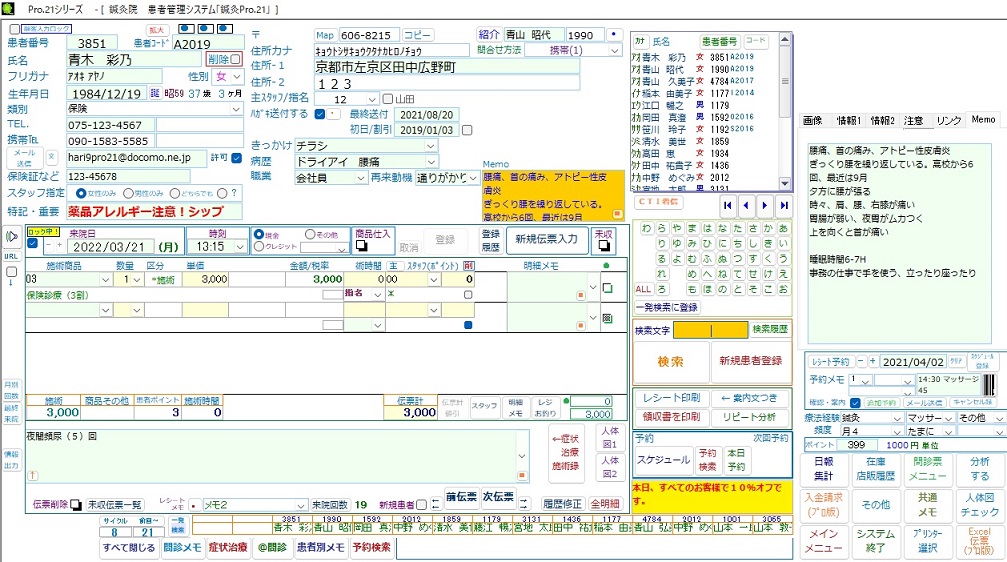Jump to the last patient record

784,206
